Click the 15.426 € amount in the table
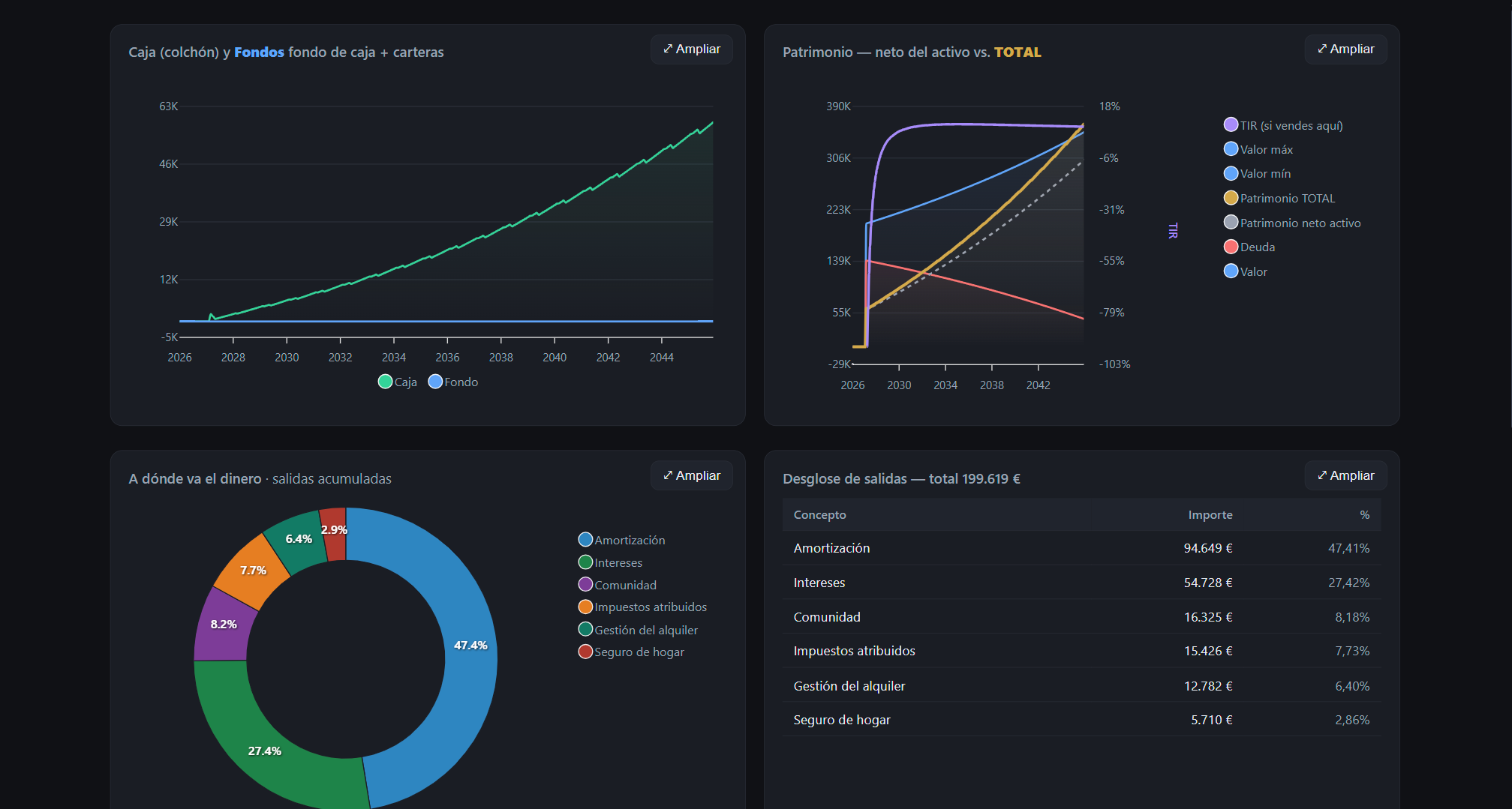Image resolution: width=1512 pixels, height=809 pixels. tap(1208, 651)
